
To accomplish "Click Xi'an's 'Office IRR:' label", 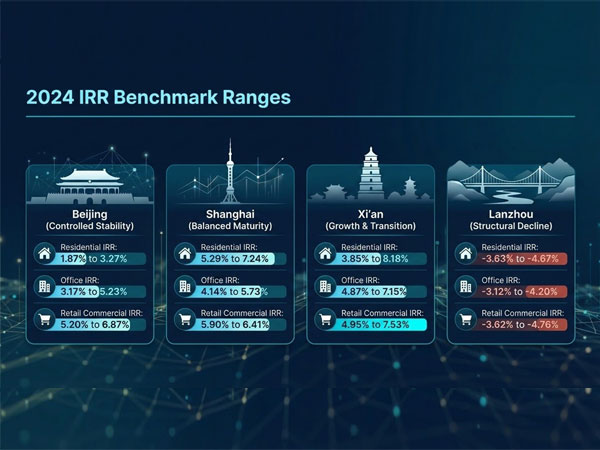I will [x=361, y=280].
